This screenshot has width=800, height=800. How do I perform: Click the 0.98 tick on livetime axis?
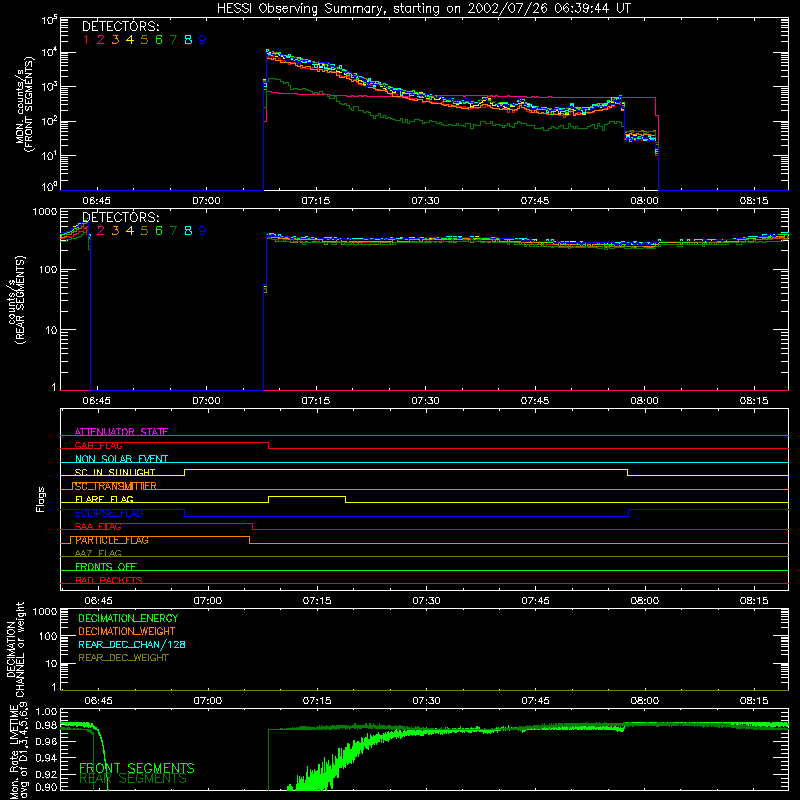click(x=46, y=726)
